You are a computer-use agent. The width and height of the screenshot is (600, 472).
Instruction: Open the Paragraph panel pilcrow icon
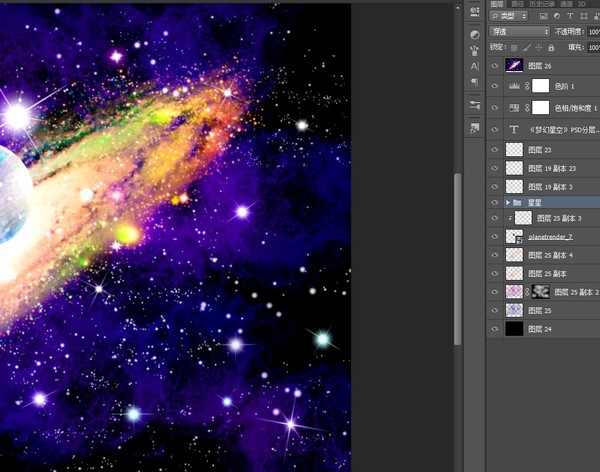(x=474, y=82)
